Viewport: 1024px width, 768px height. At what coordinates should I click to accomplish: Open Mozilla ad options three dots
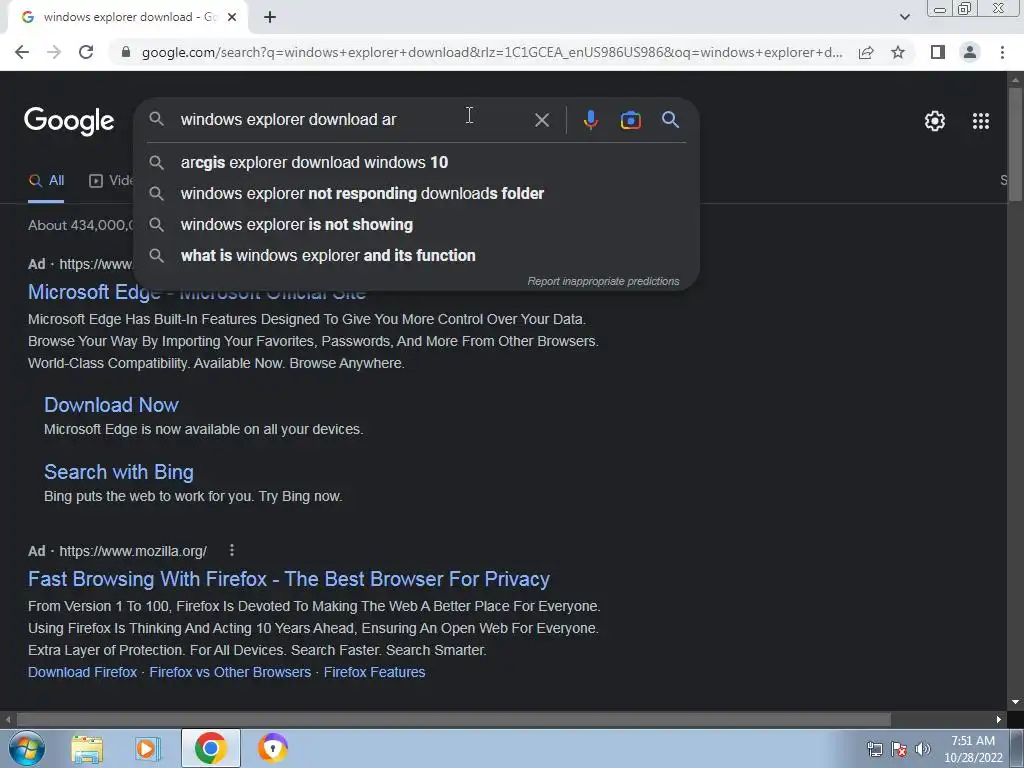pyautogui.click(x=232, y=551)
